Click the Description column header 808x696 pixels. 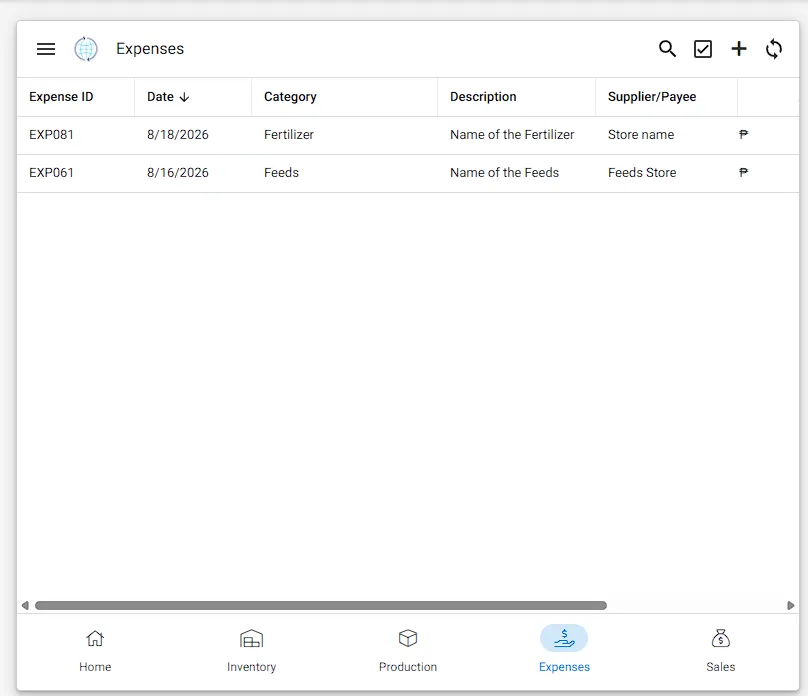[483, 97]
